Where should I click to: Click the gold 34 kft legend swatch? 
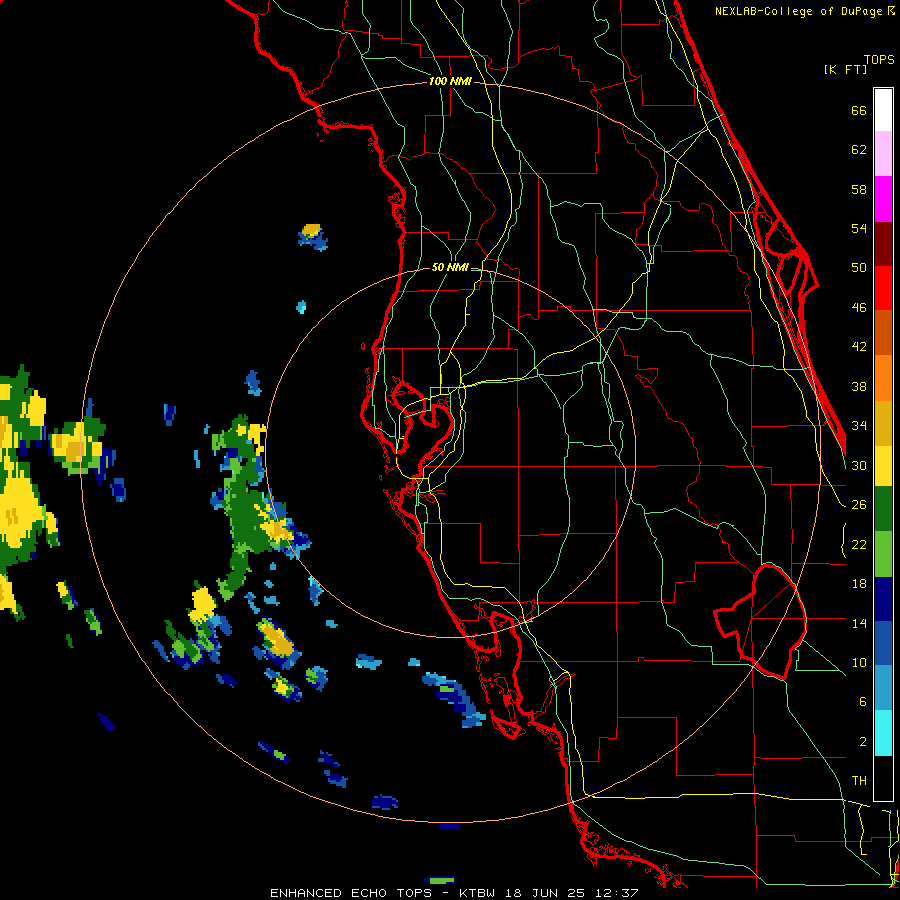coord(883,423)
